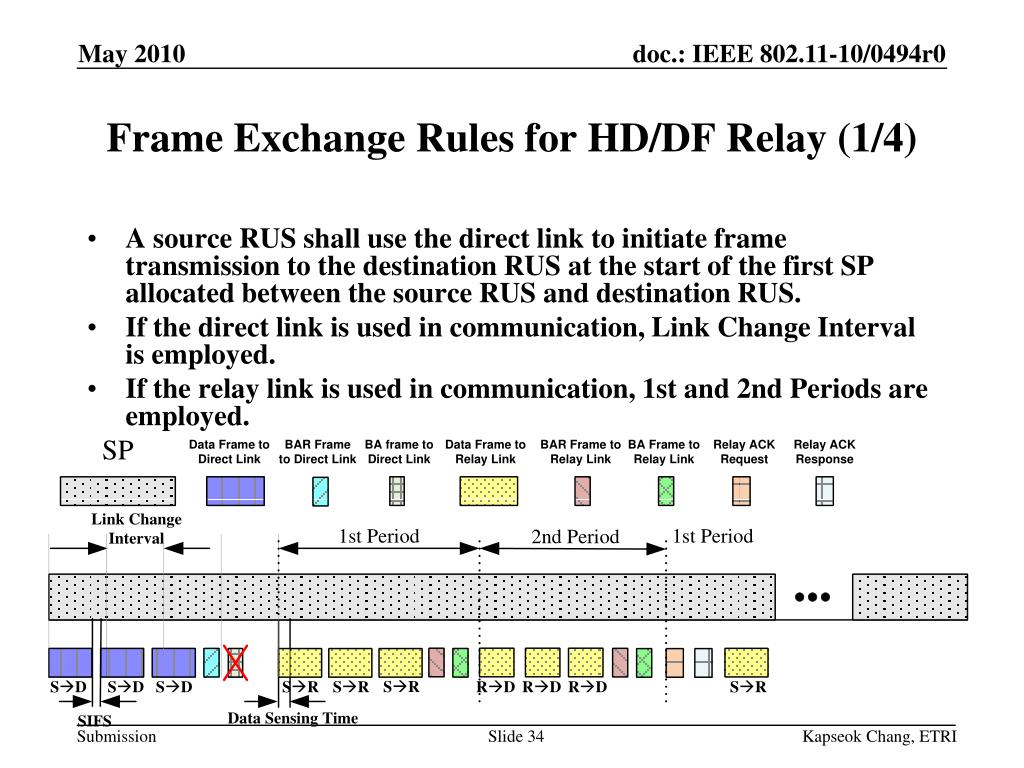Click the cyan BAR Frame to Direct Link legend icon
Screen dimensions: 1024x768
pos(320,491)
